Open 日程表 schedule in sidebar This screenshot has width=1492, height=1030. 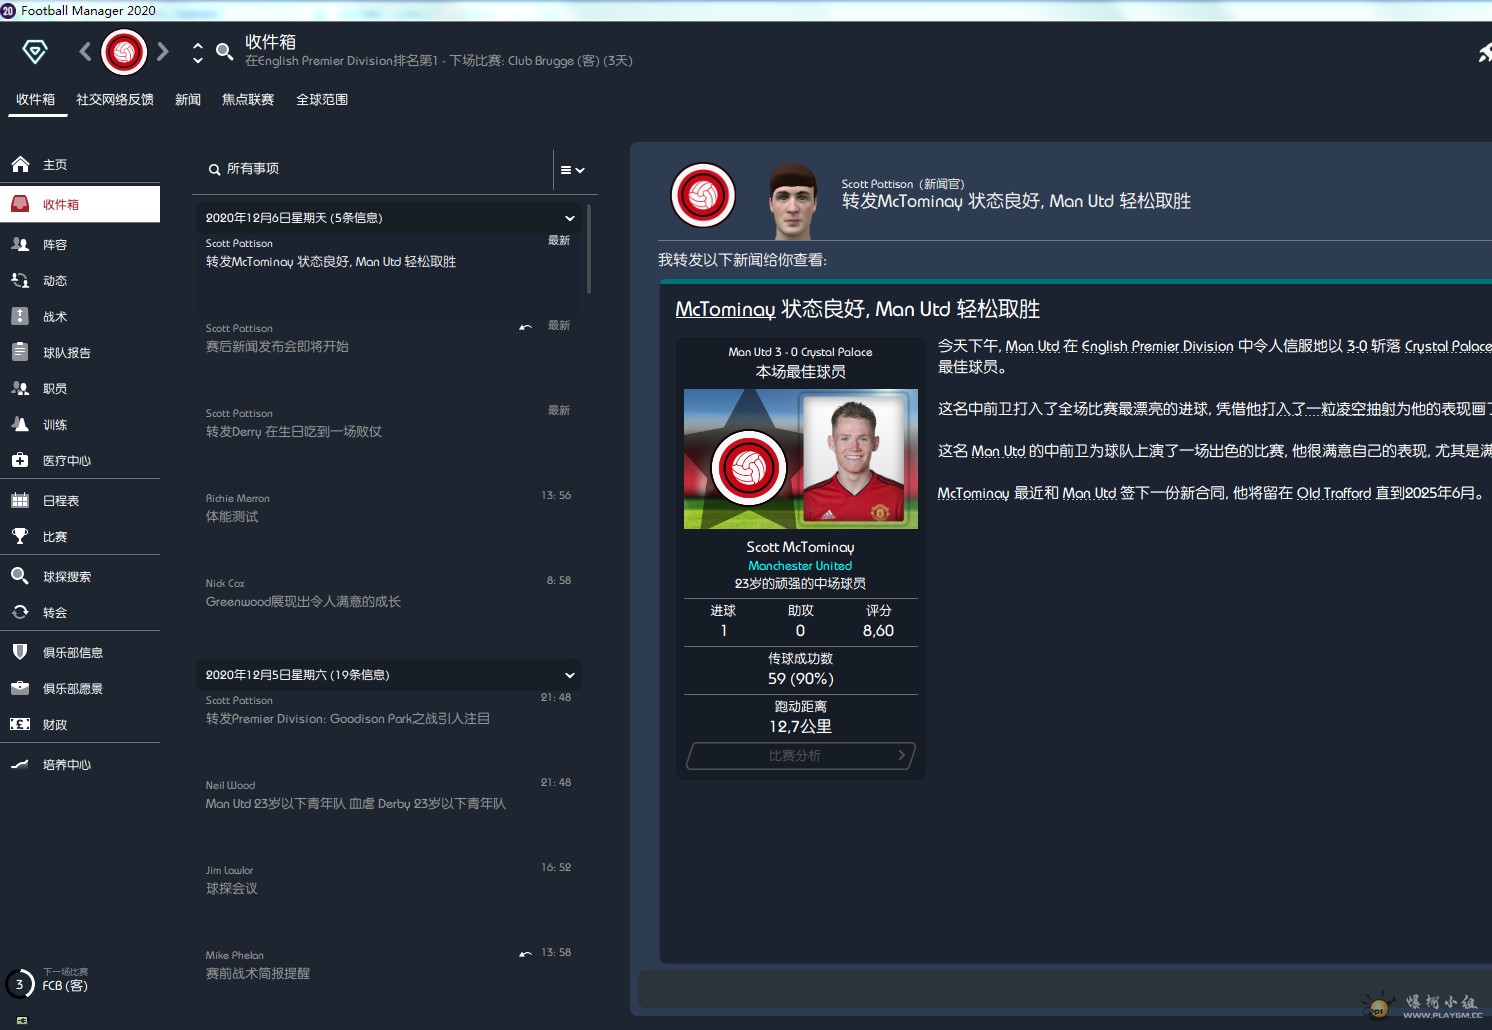tap(80, 500)
